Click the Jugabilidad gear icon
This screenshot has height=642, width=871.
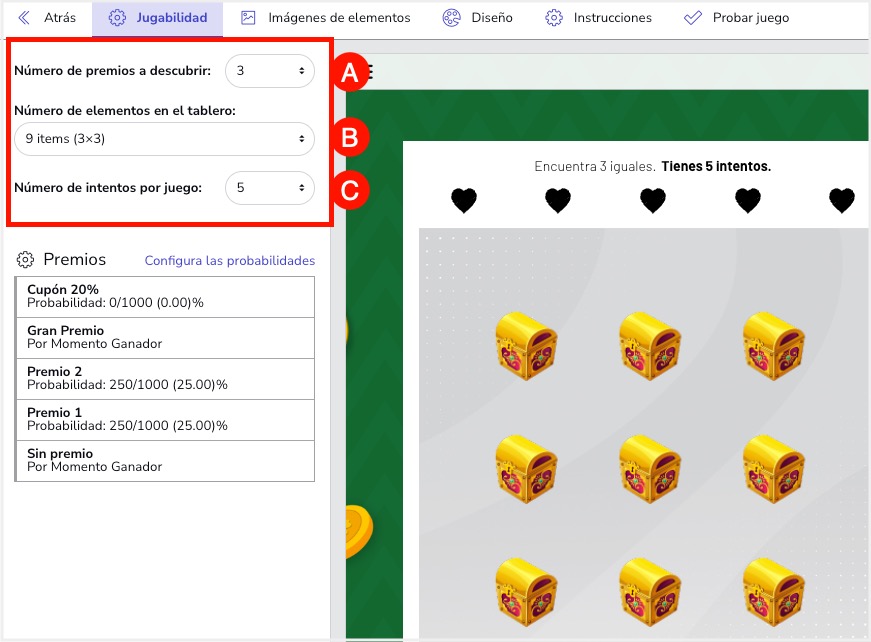pos(117,18)
